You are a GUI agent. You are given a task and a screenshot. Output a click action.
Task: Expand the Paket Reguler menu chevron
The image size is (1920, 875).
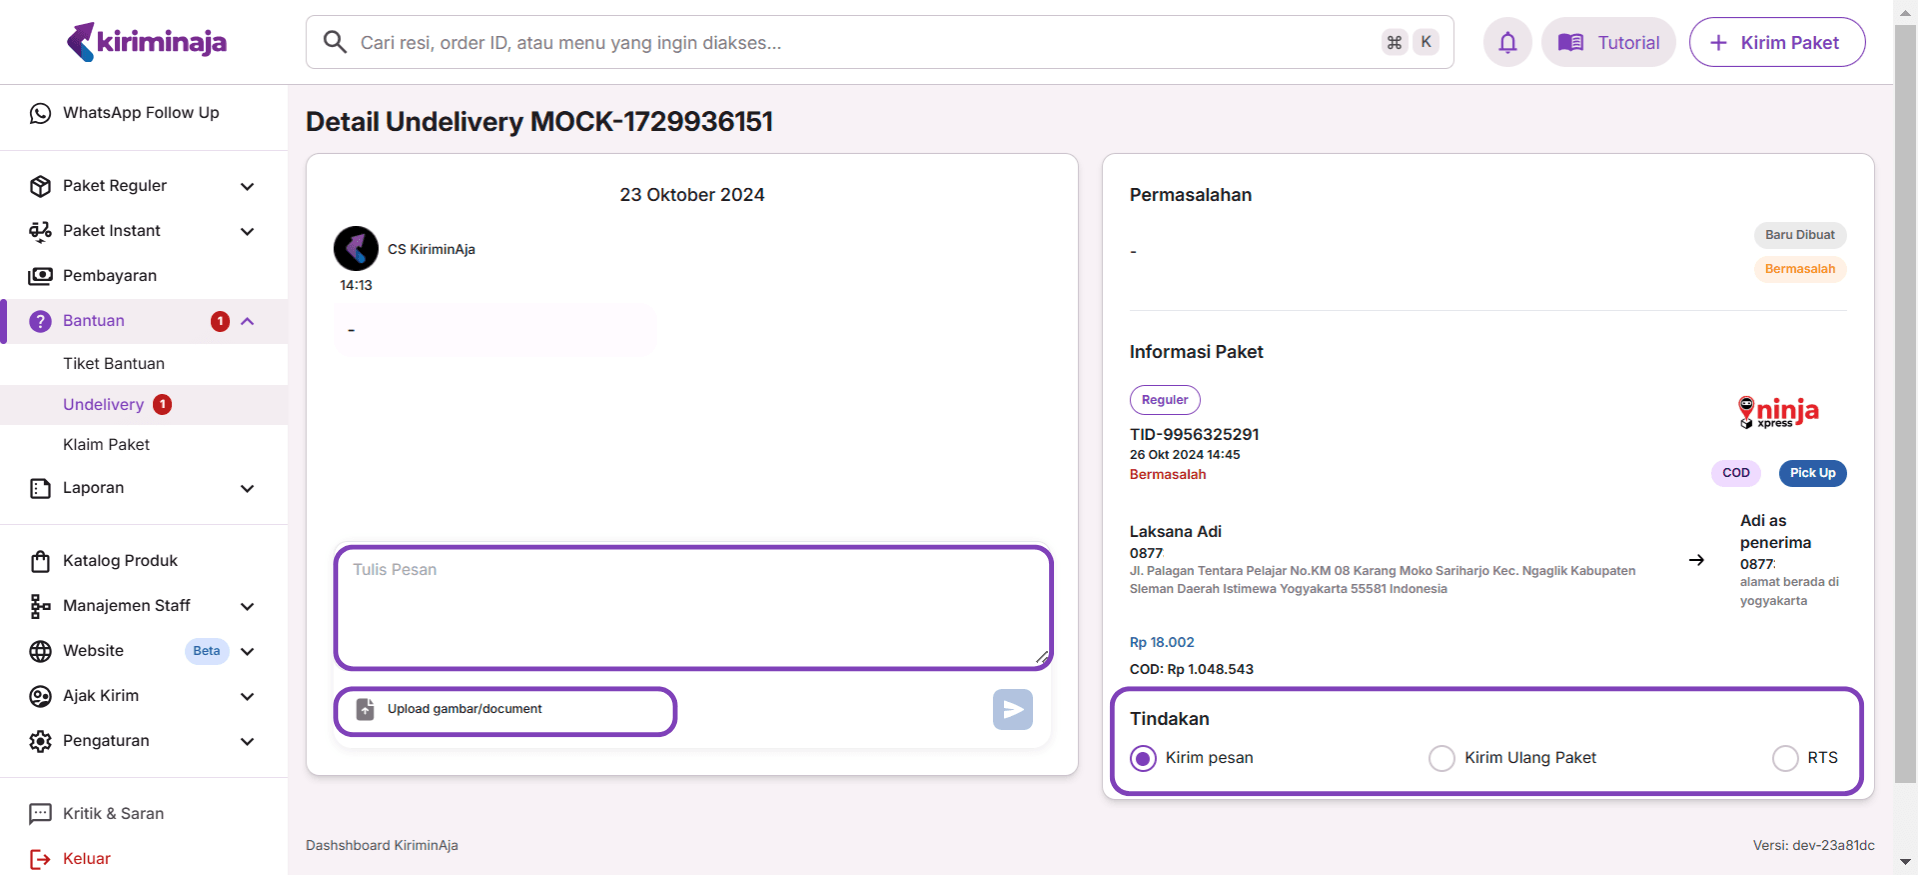click(x=247, y=187)
